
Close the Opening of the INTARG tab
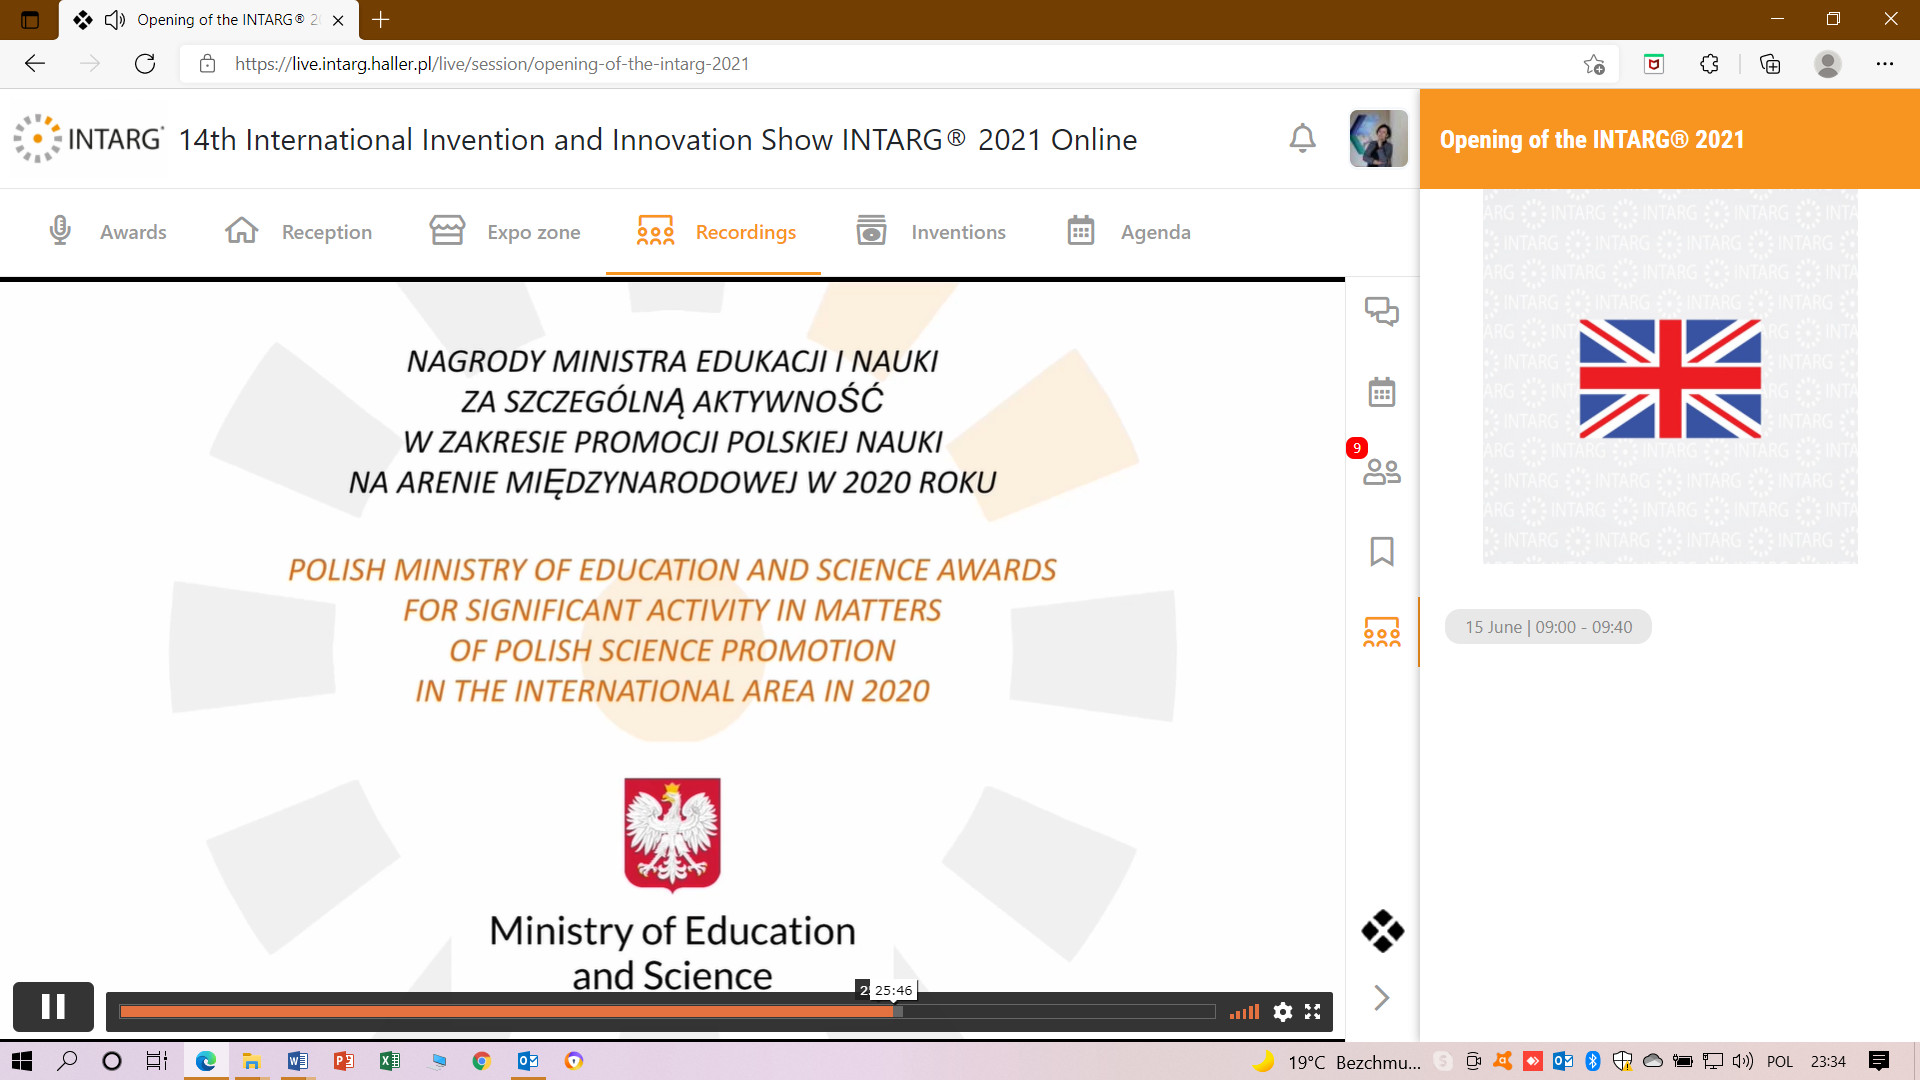pos(338,20)
